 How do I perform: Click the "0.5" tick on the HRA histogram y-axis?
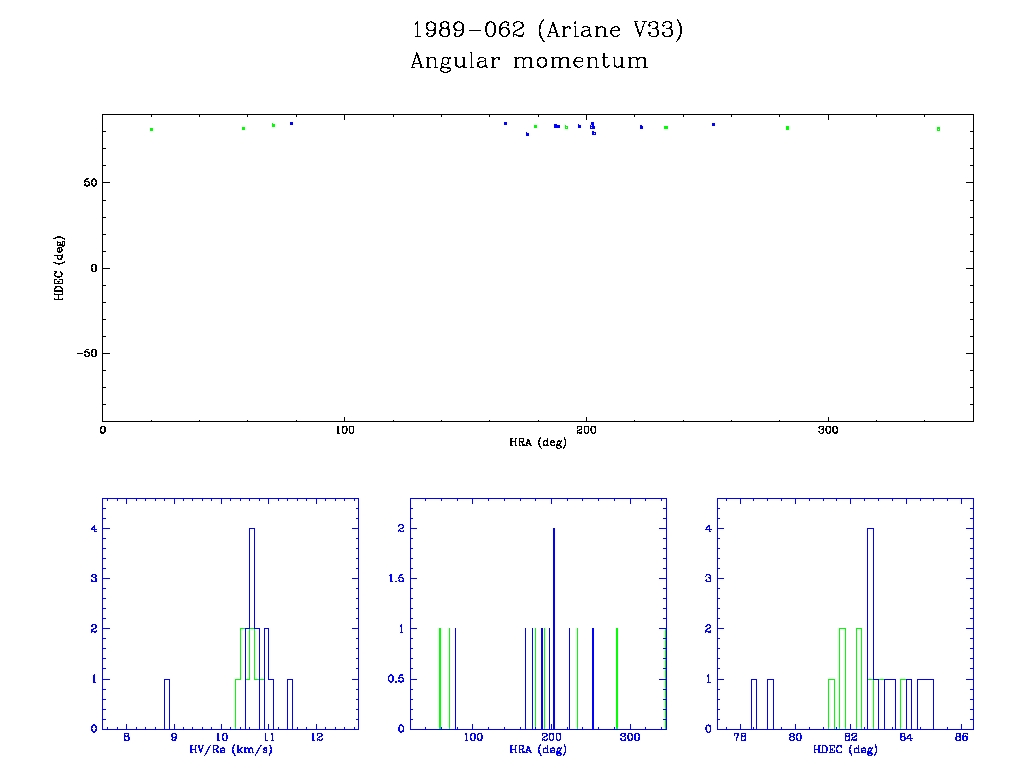396,679
